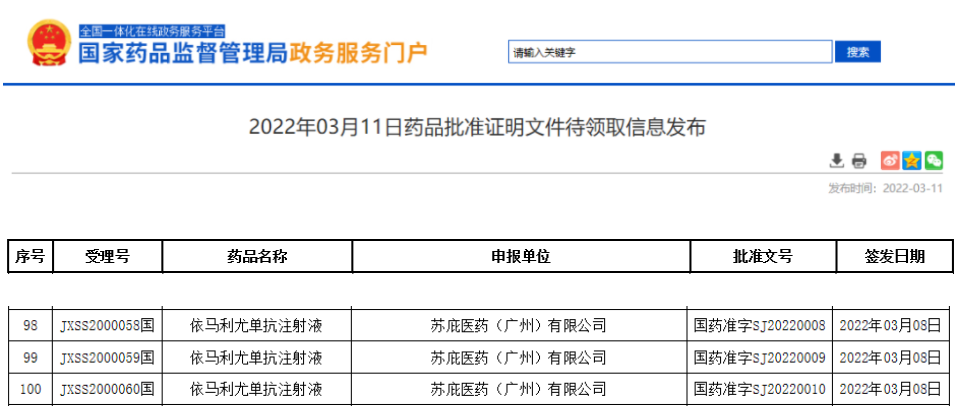This screenshot has width=966, height=417.
Task: Focus the keyword search input field
Action: [x=670, y=52]
